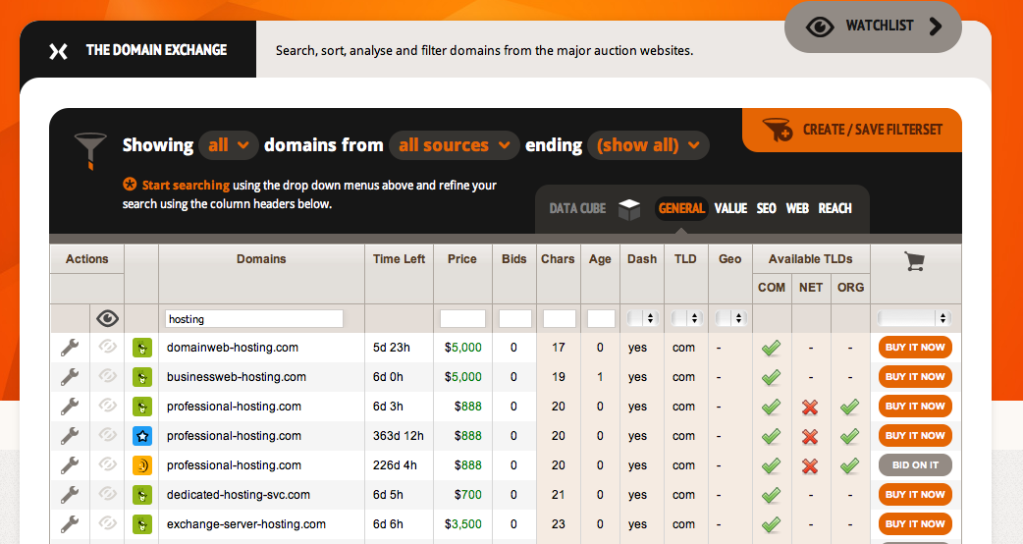Click the orange Start searching star icon
The height and width of the screenshot is (544, 1023).
tap(130, 185)
